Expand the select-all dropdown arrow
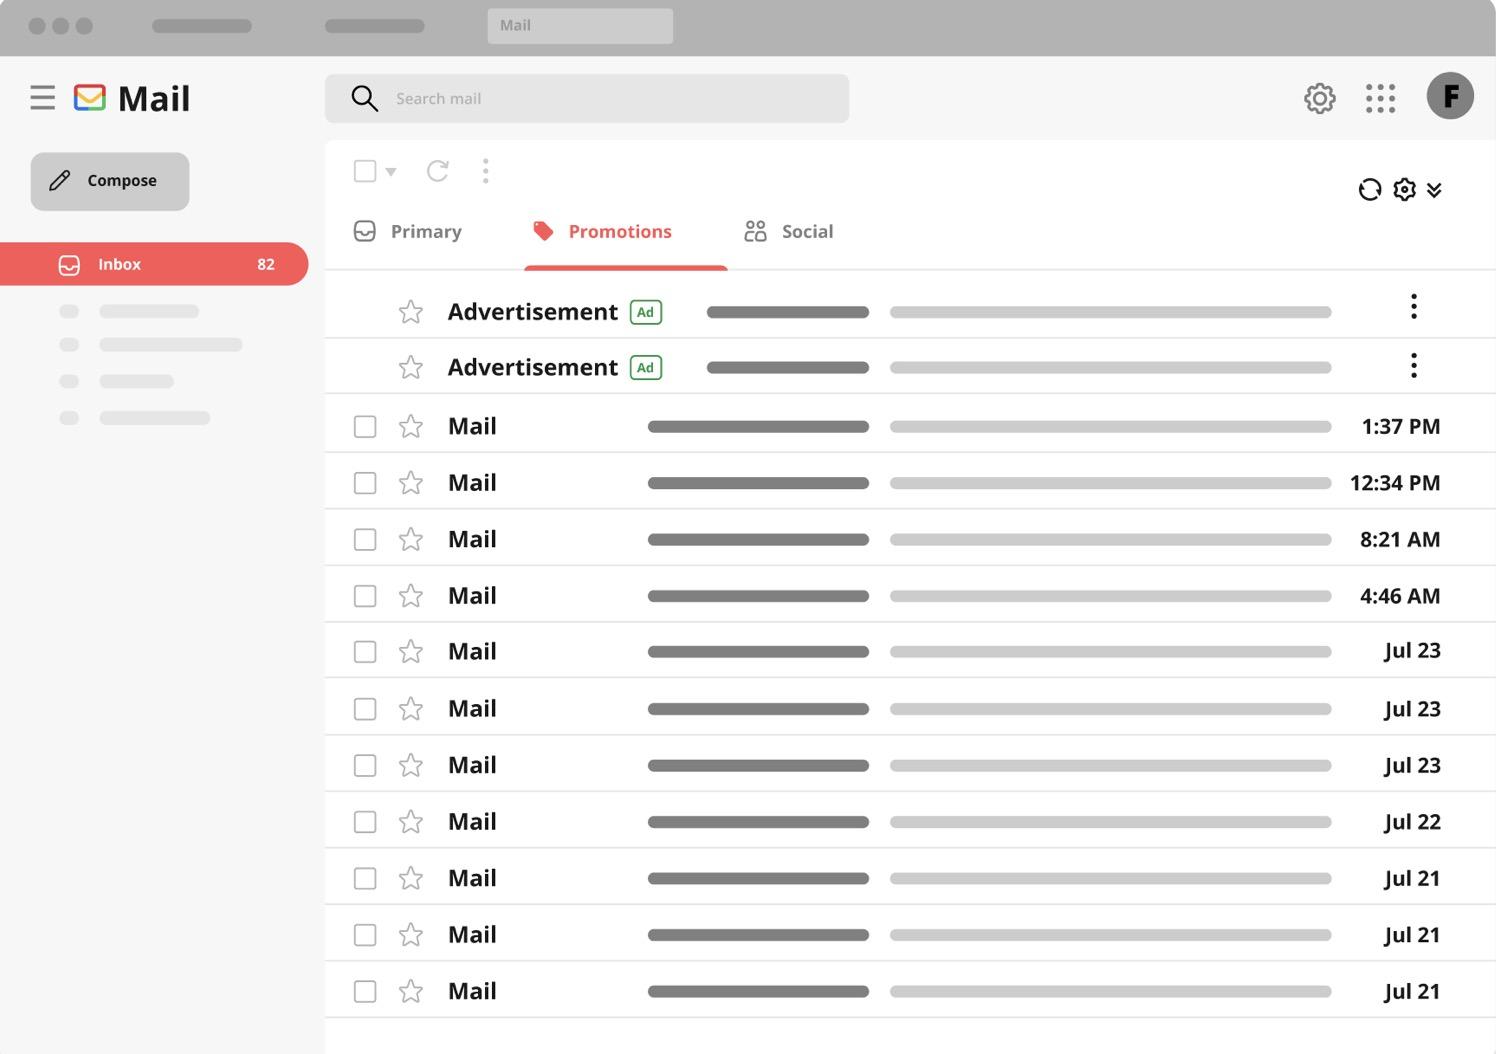The image size is (1496, 1054). click(391, 172)
